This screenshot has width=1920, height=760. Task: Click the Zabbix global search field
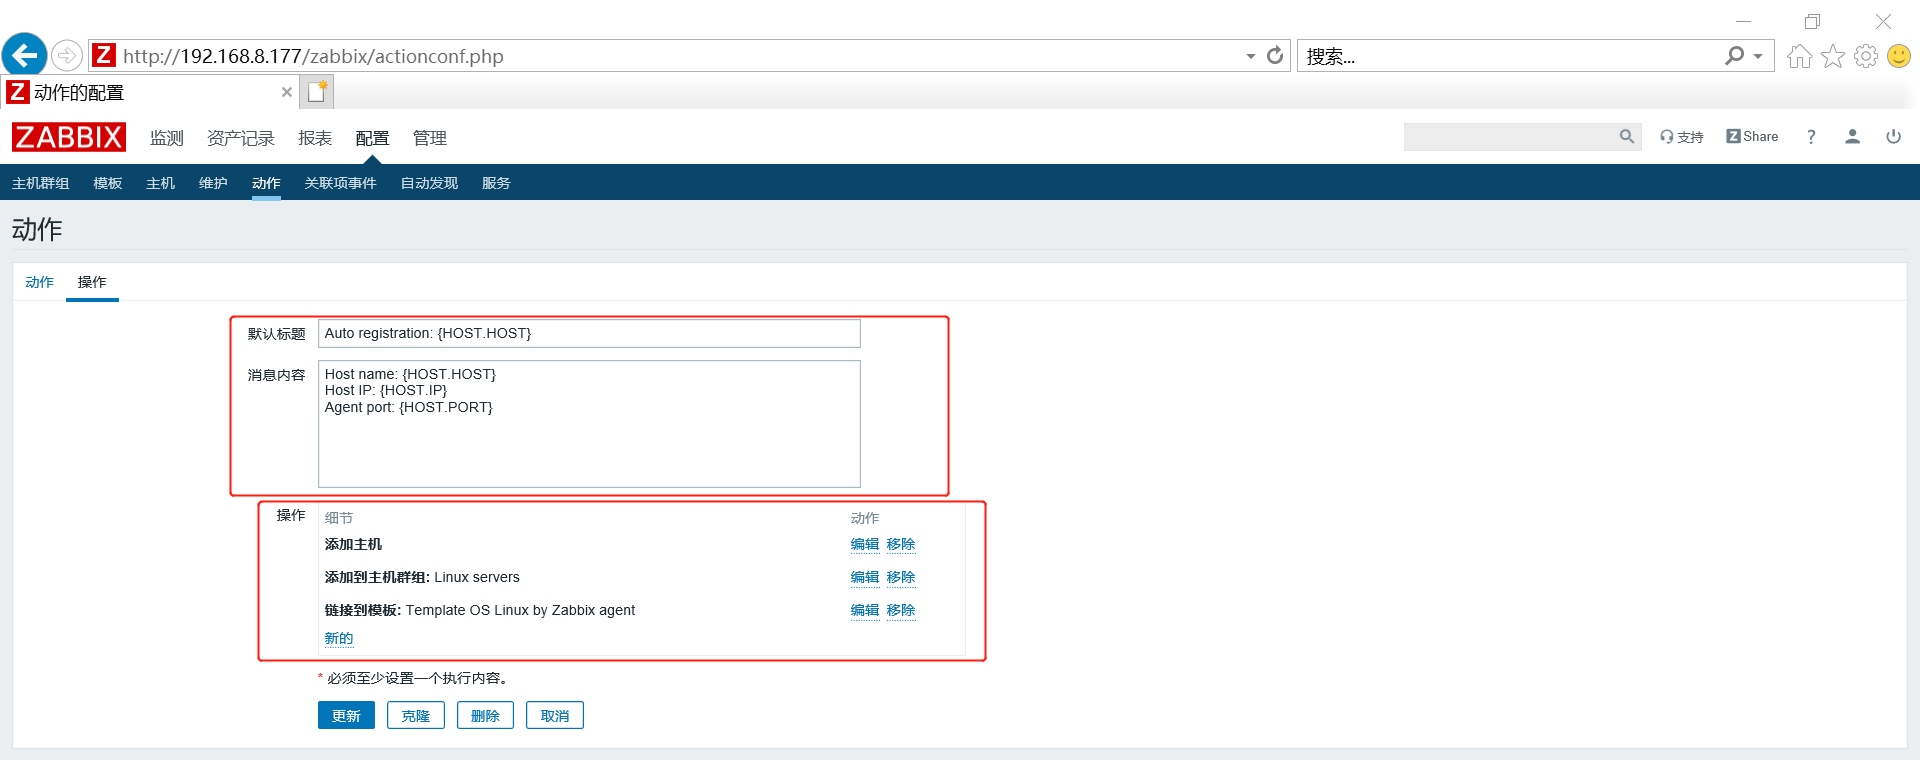1510,137
